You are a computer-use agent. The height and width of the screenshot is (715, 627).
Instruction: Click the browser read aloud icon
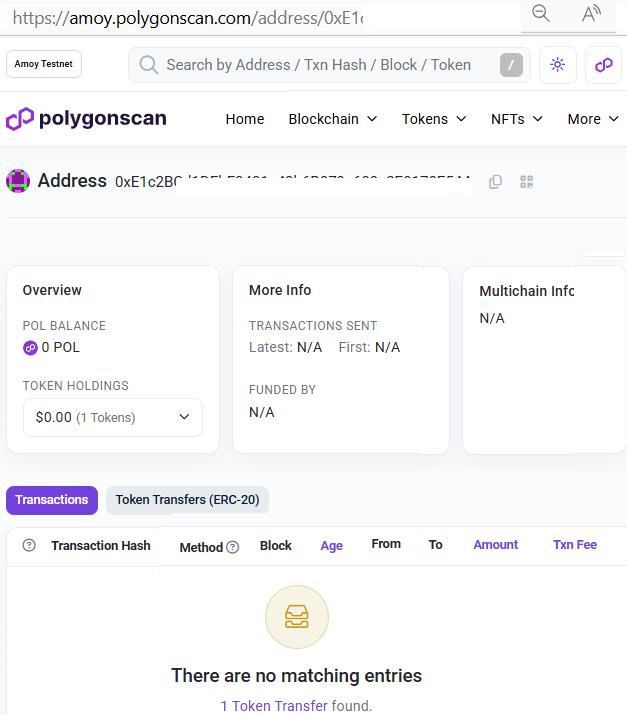[x=591, y=13]
